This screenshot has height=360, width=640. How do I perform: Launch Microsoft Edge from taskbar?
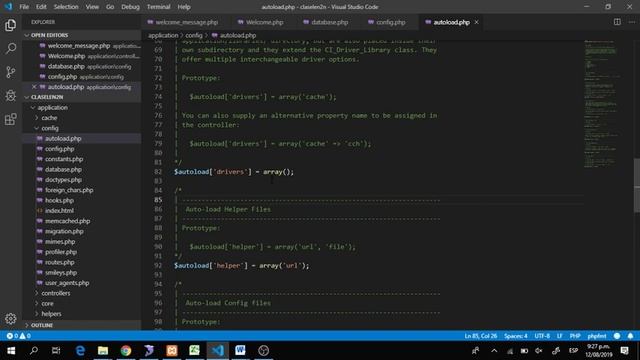click(x=80, y=351)
